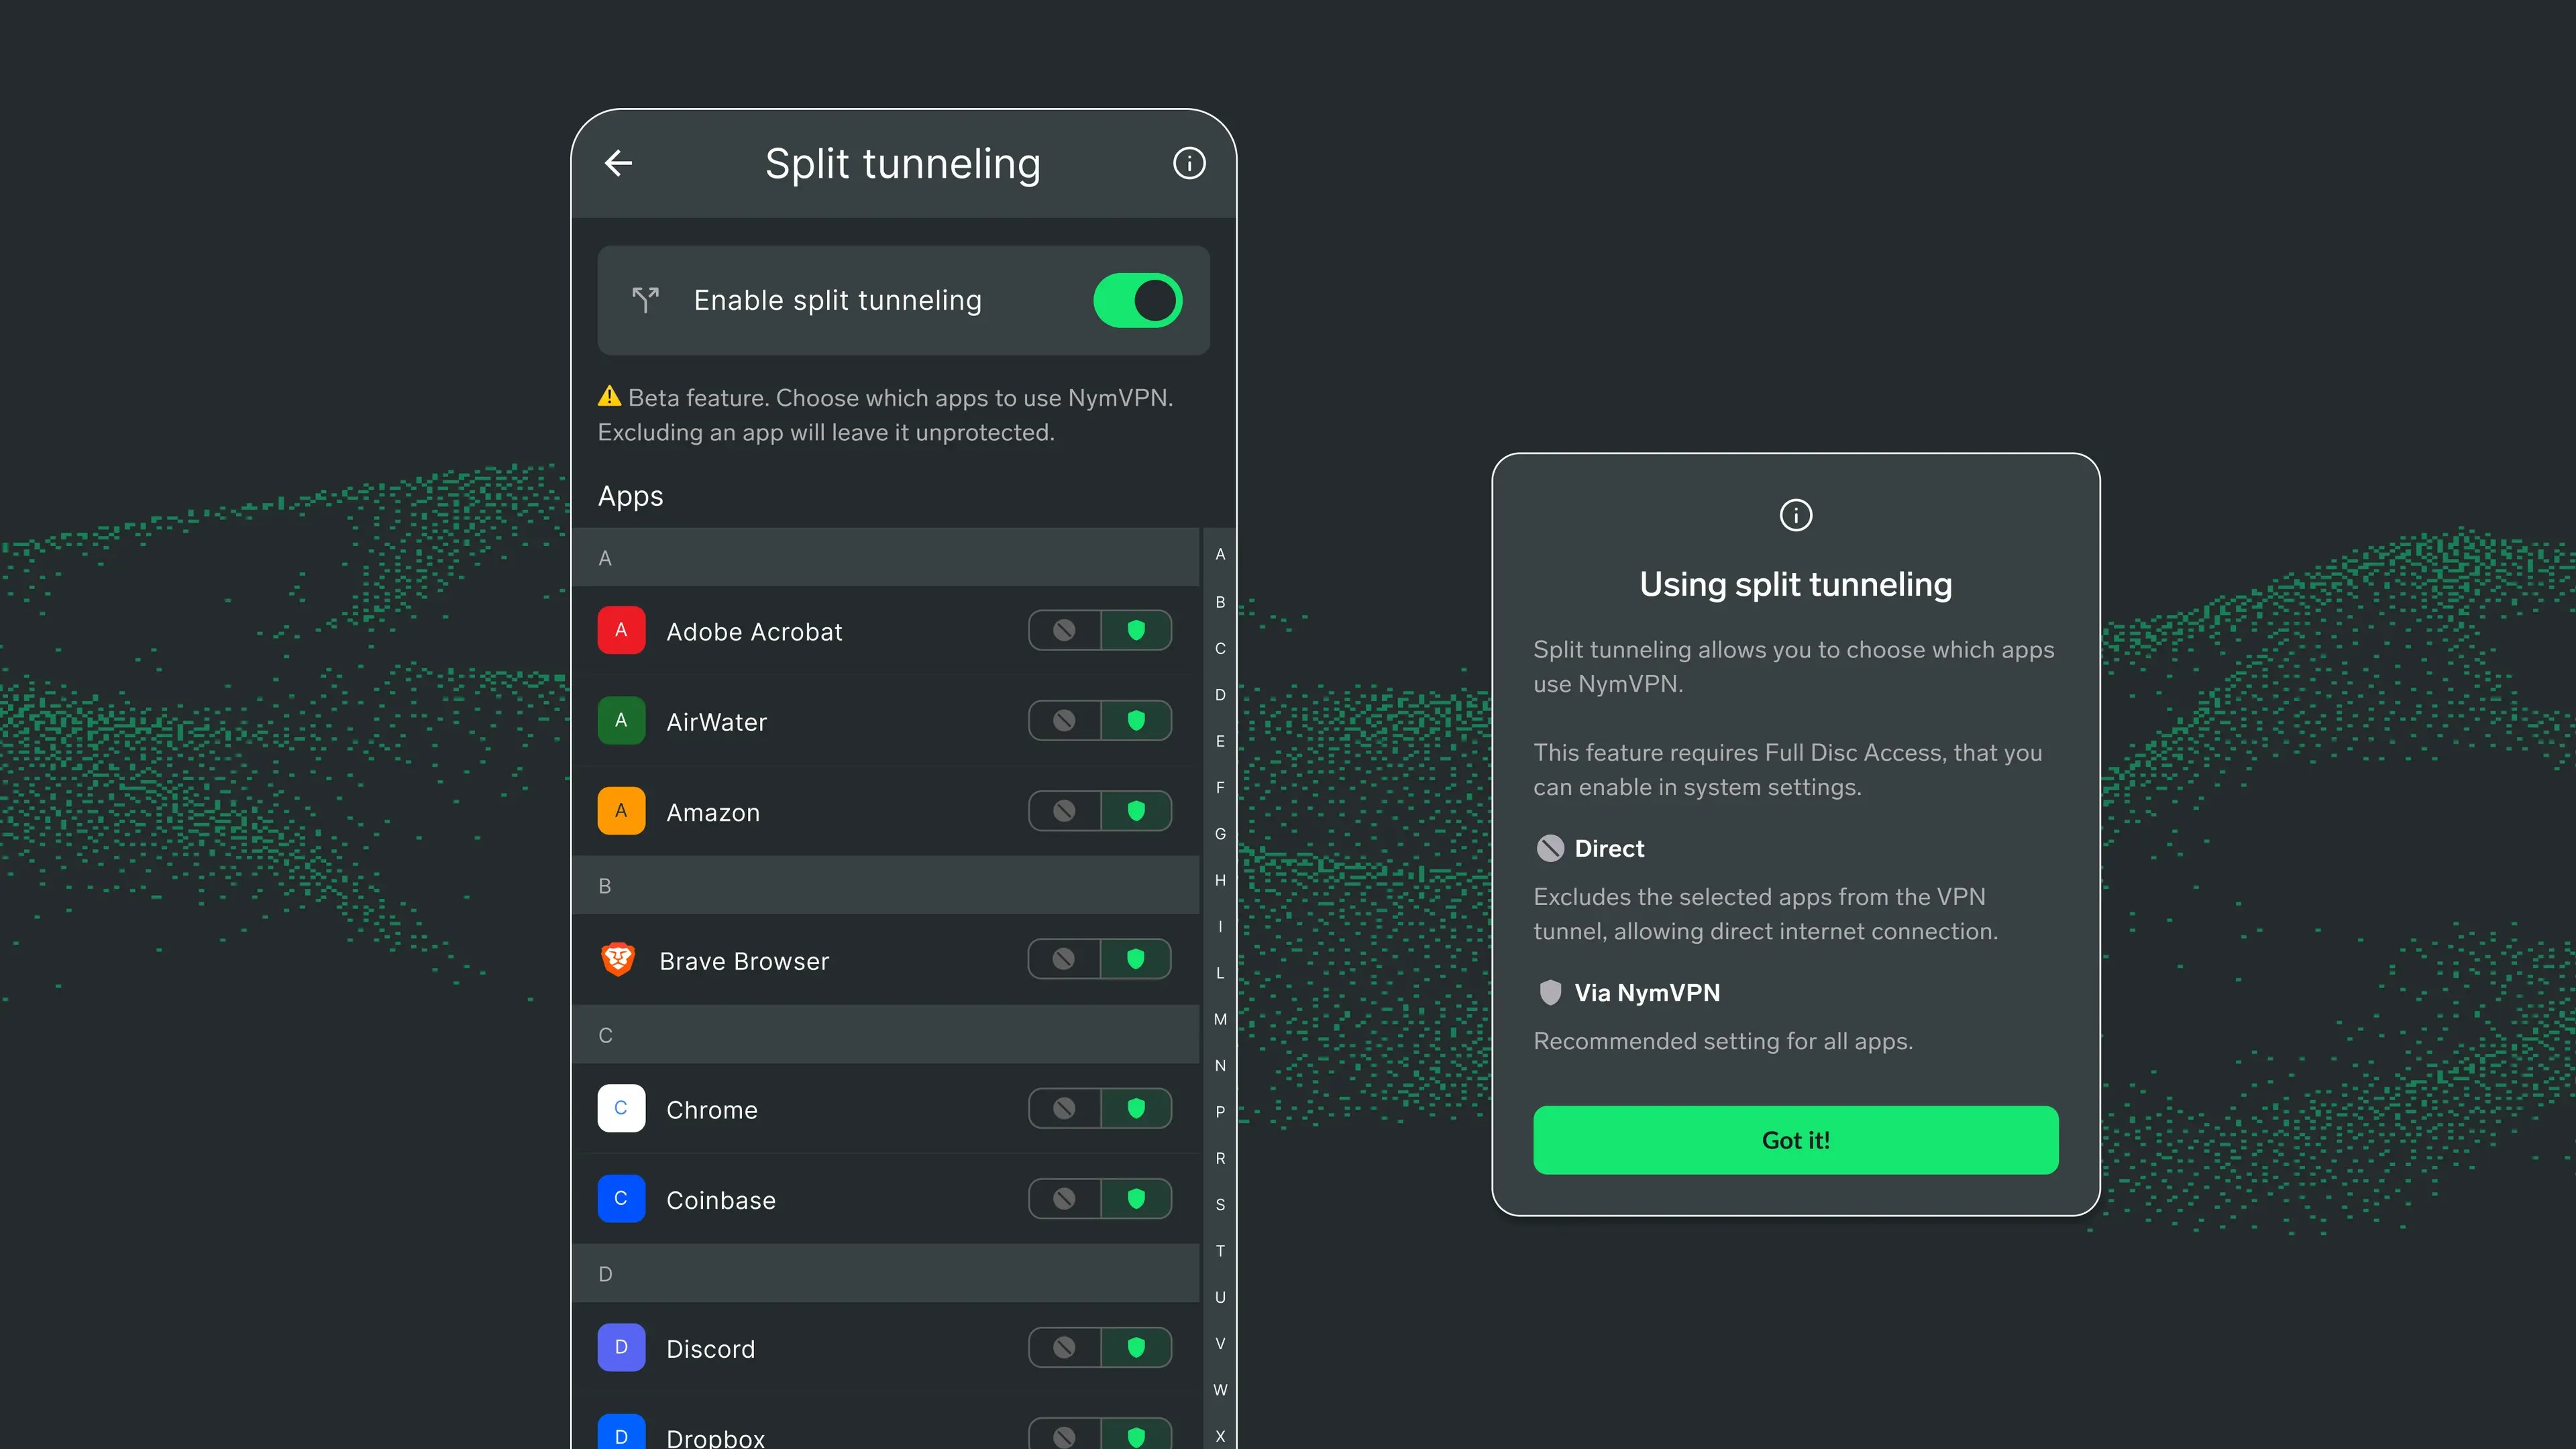Set Coinbase to Via NymVPN shield
Image resolution: width=2576 pixels, height=1449 pixels.
click(1136, 1198)
